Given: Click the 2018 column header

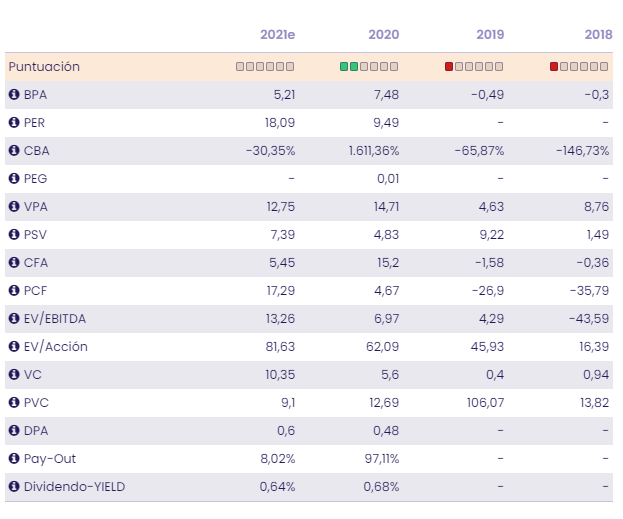Looking at the screenshot, I should coord(597,35).
